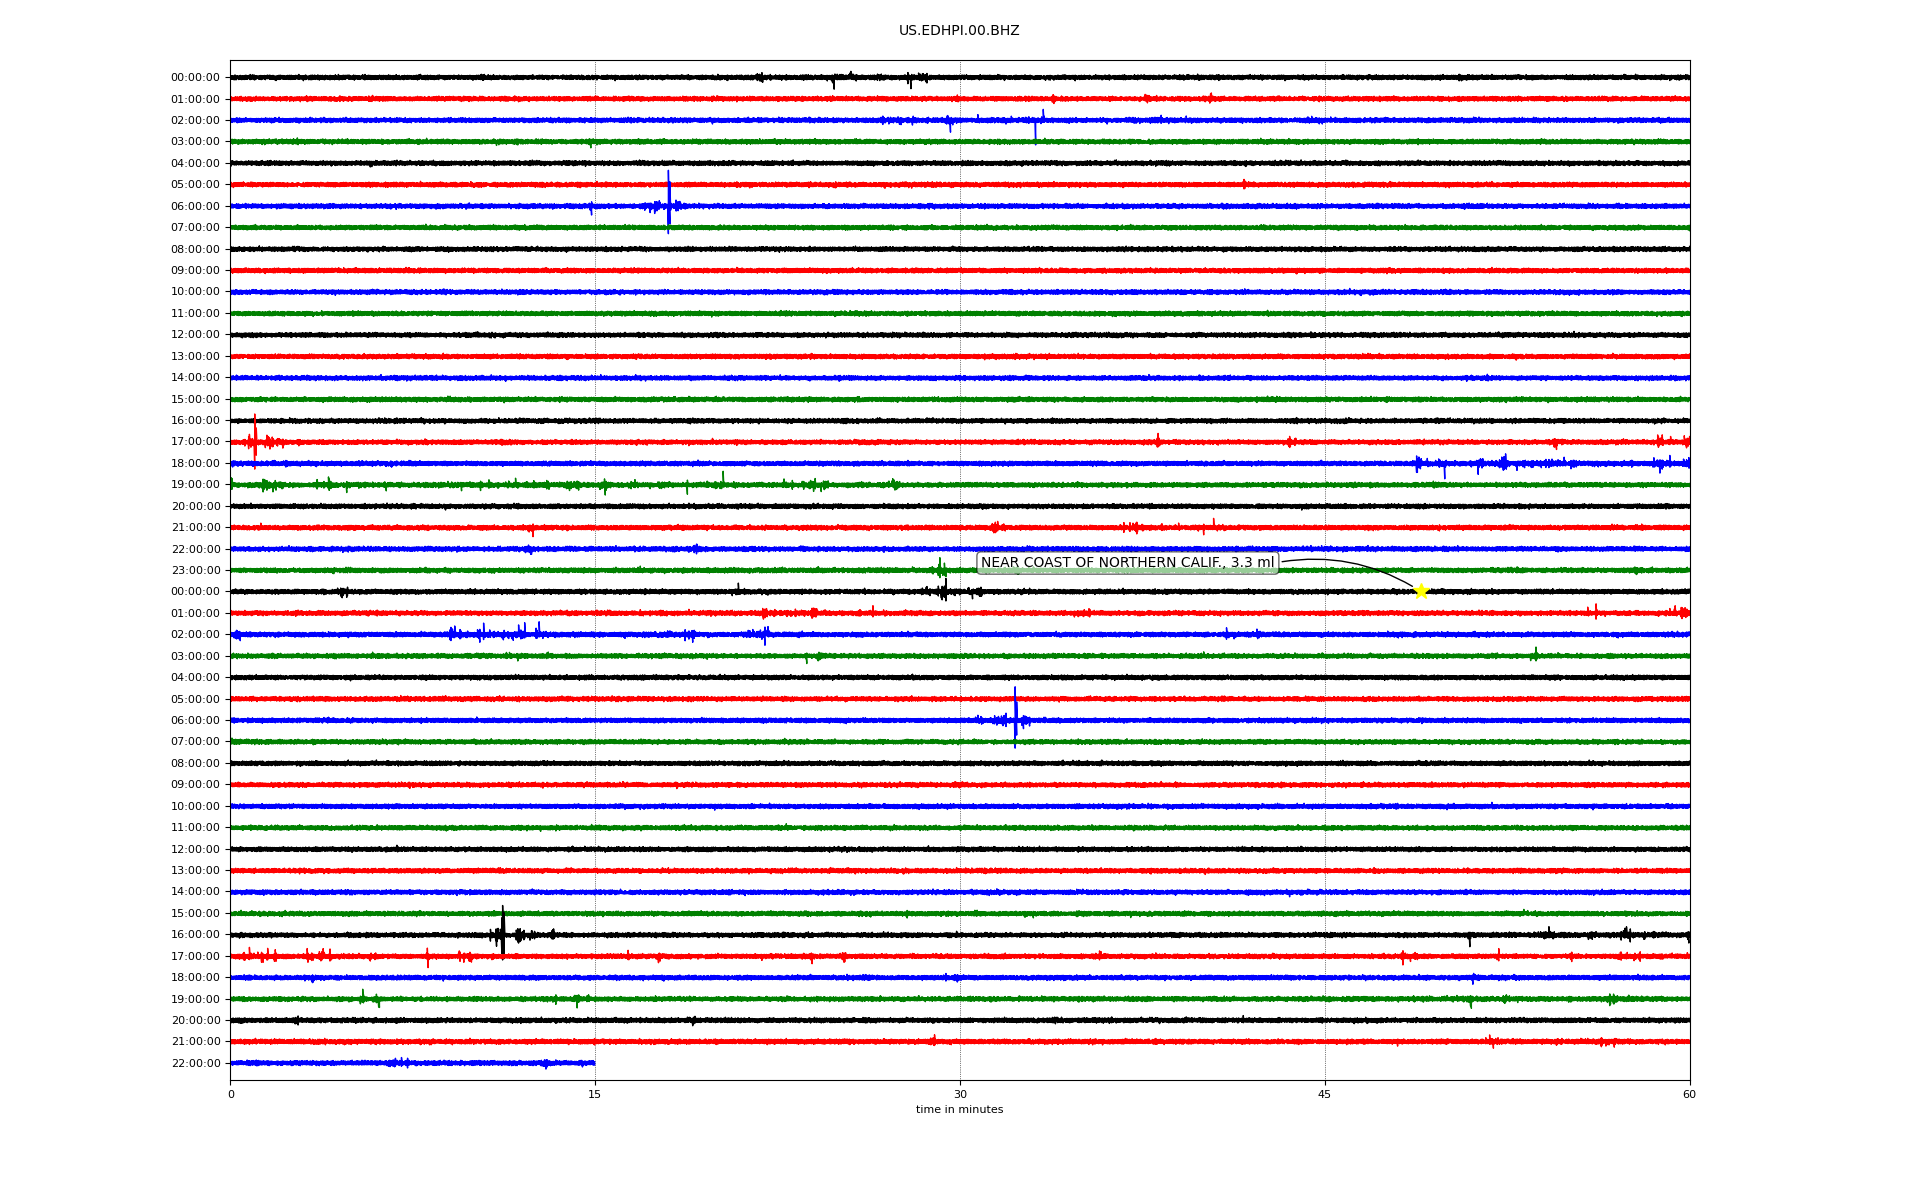Click the x-axis tick label 60
This screenshot has height=1200, width=1920.
1689,1095
